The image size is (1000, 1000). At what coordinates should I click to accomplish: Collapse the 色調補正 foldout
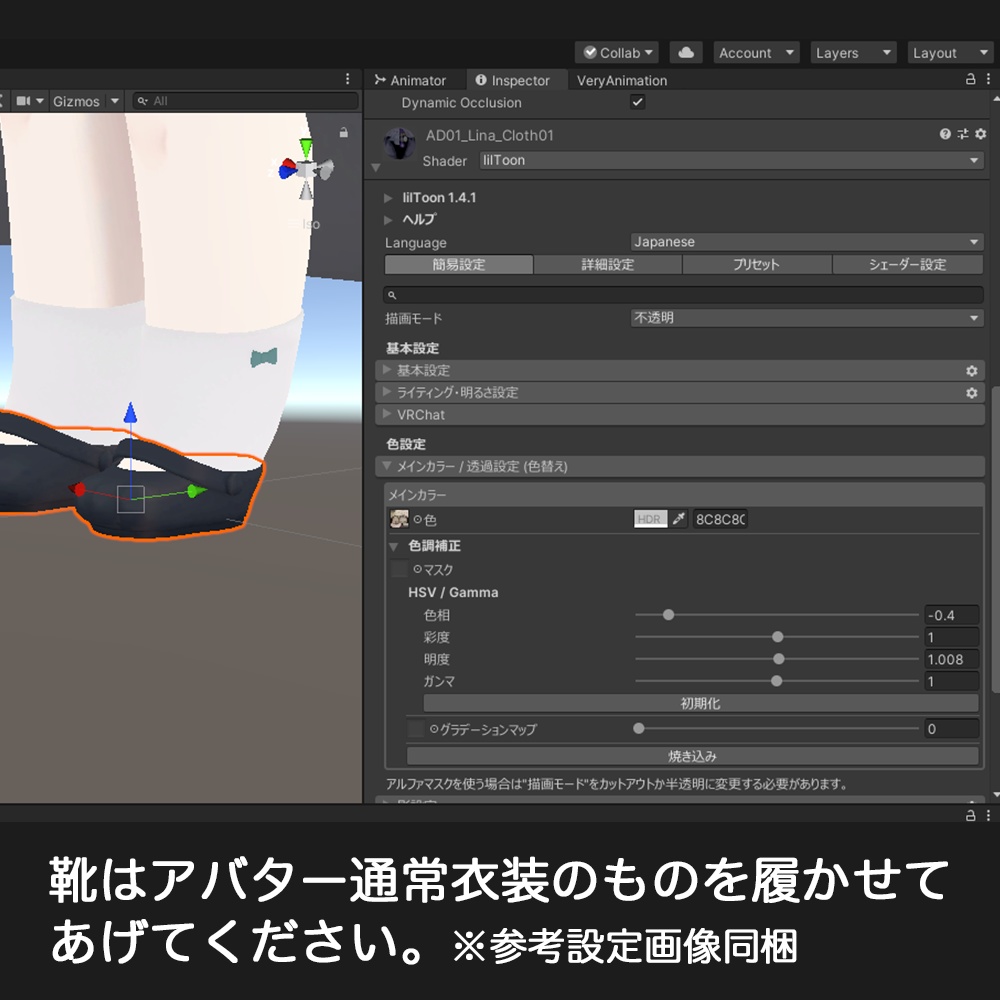tap(394, 547)
